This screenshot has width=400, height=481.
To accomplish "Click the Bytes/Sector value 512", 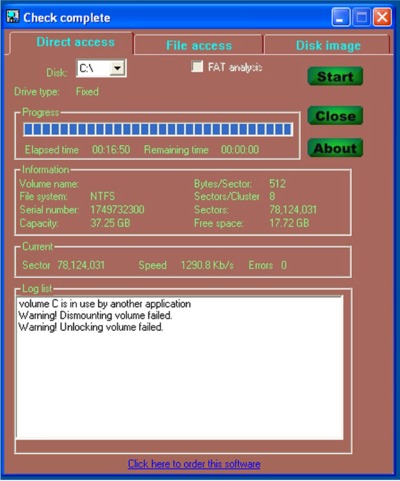I will pyautogui.click(x=277, y=184).
